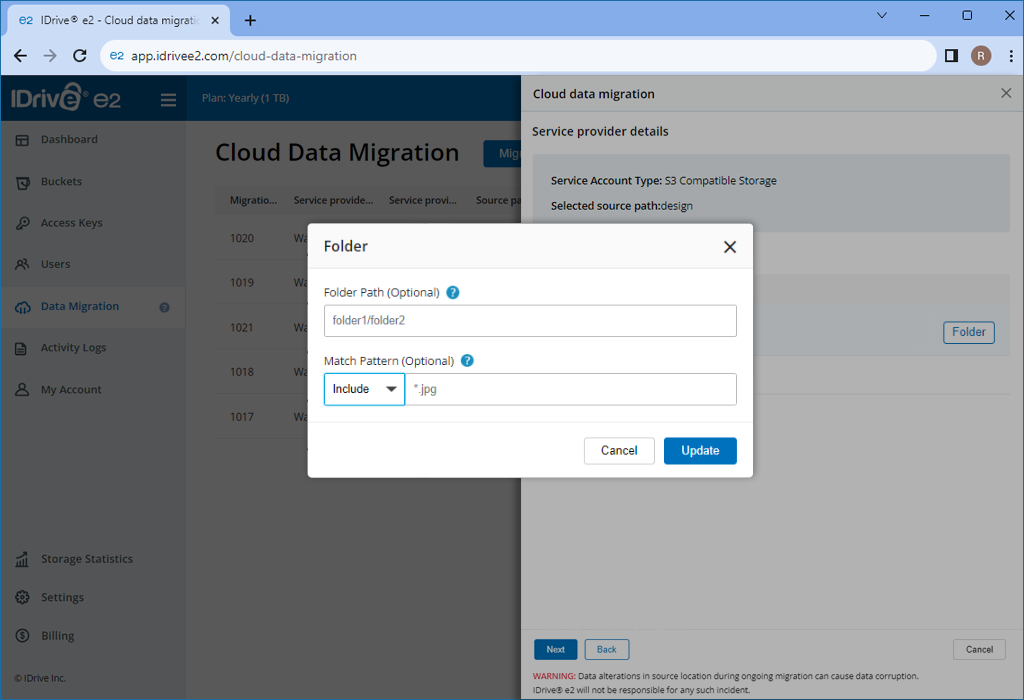Viewport: 1024px width, 700px height.
Task: Click the Migratio... column header
Action: (x=253, y=200)
